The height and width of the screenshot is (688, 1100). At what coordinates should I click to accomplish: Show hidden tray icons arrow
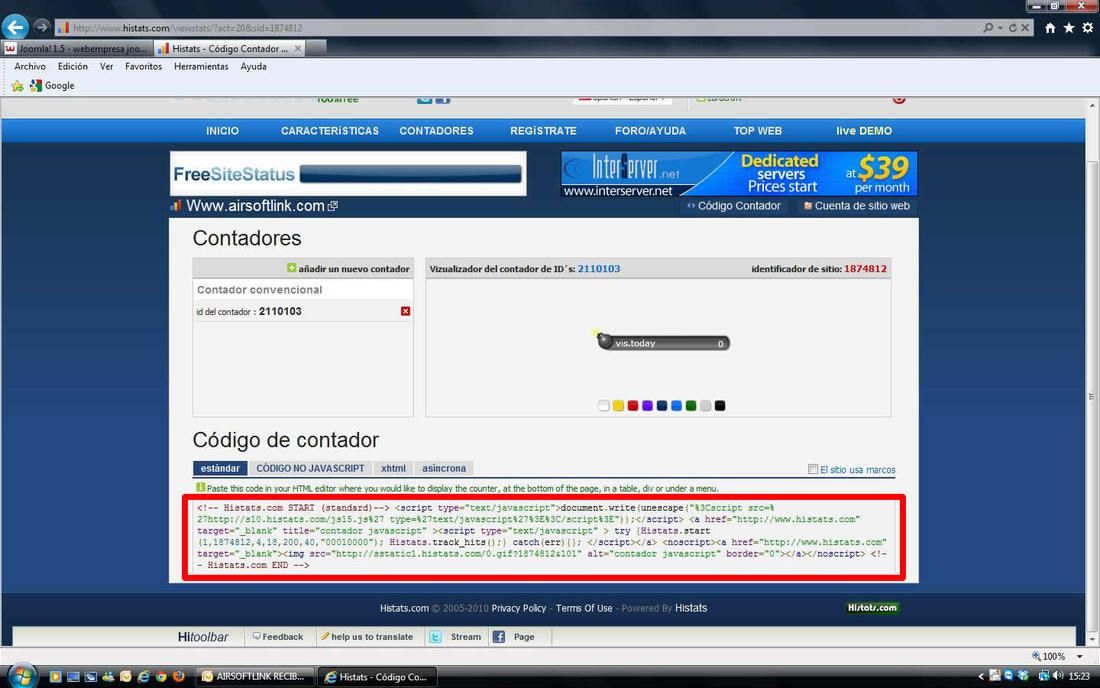pyautogui.click(x=981, y=676)
